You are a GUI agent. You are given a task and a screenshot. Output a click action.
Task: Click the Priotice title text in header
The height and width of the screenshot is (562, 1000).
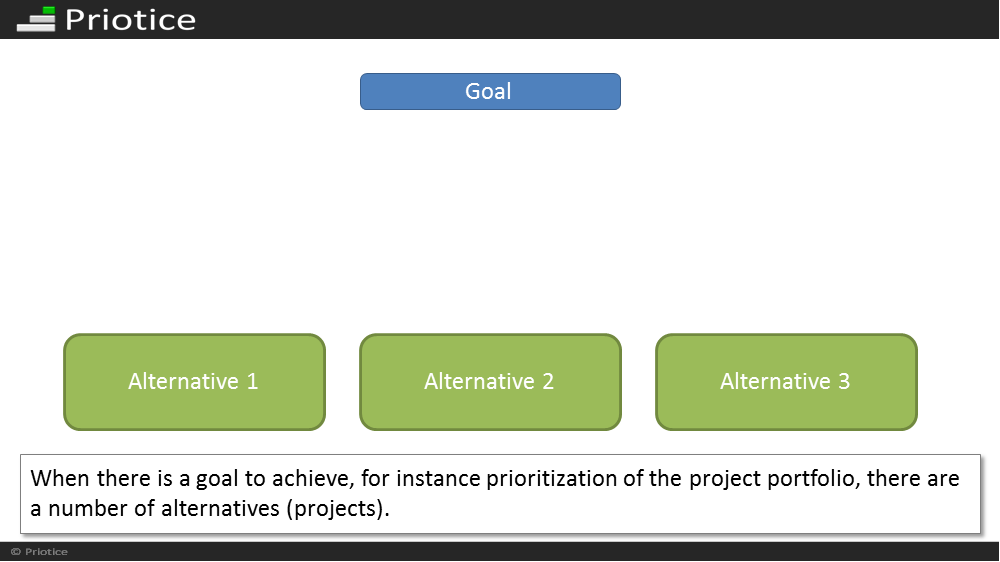pos(130,20)
